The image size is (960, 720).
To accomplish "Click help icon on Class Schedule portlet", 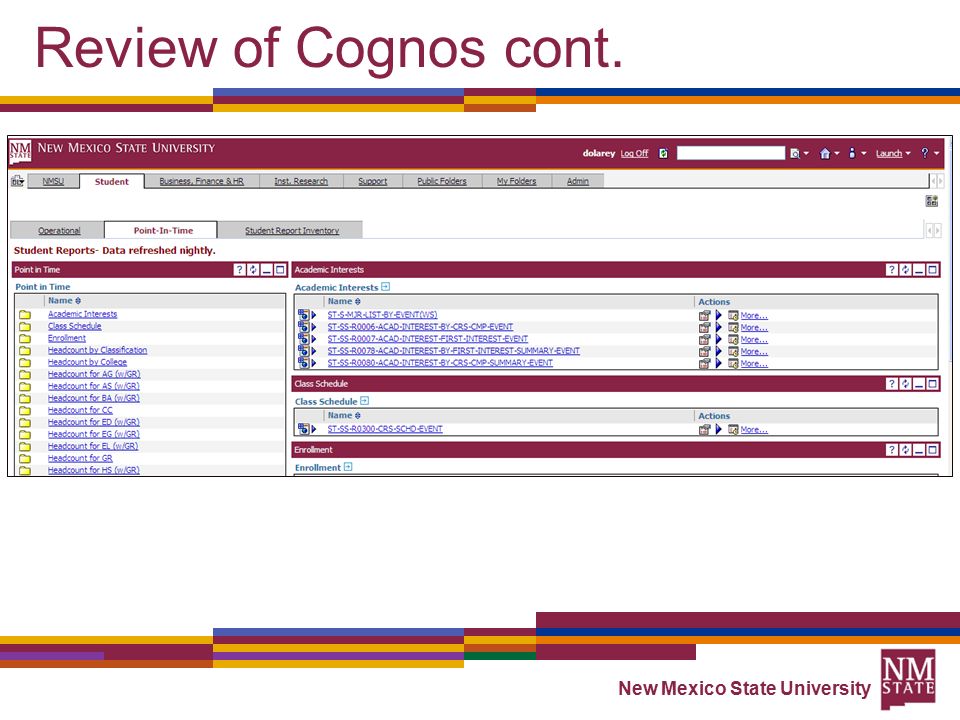I will click(x=891, y=384).
